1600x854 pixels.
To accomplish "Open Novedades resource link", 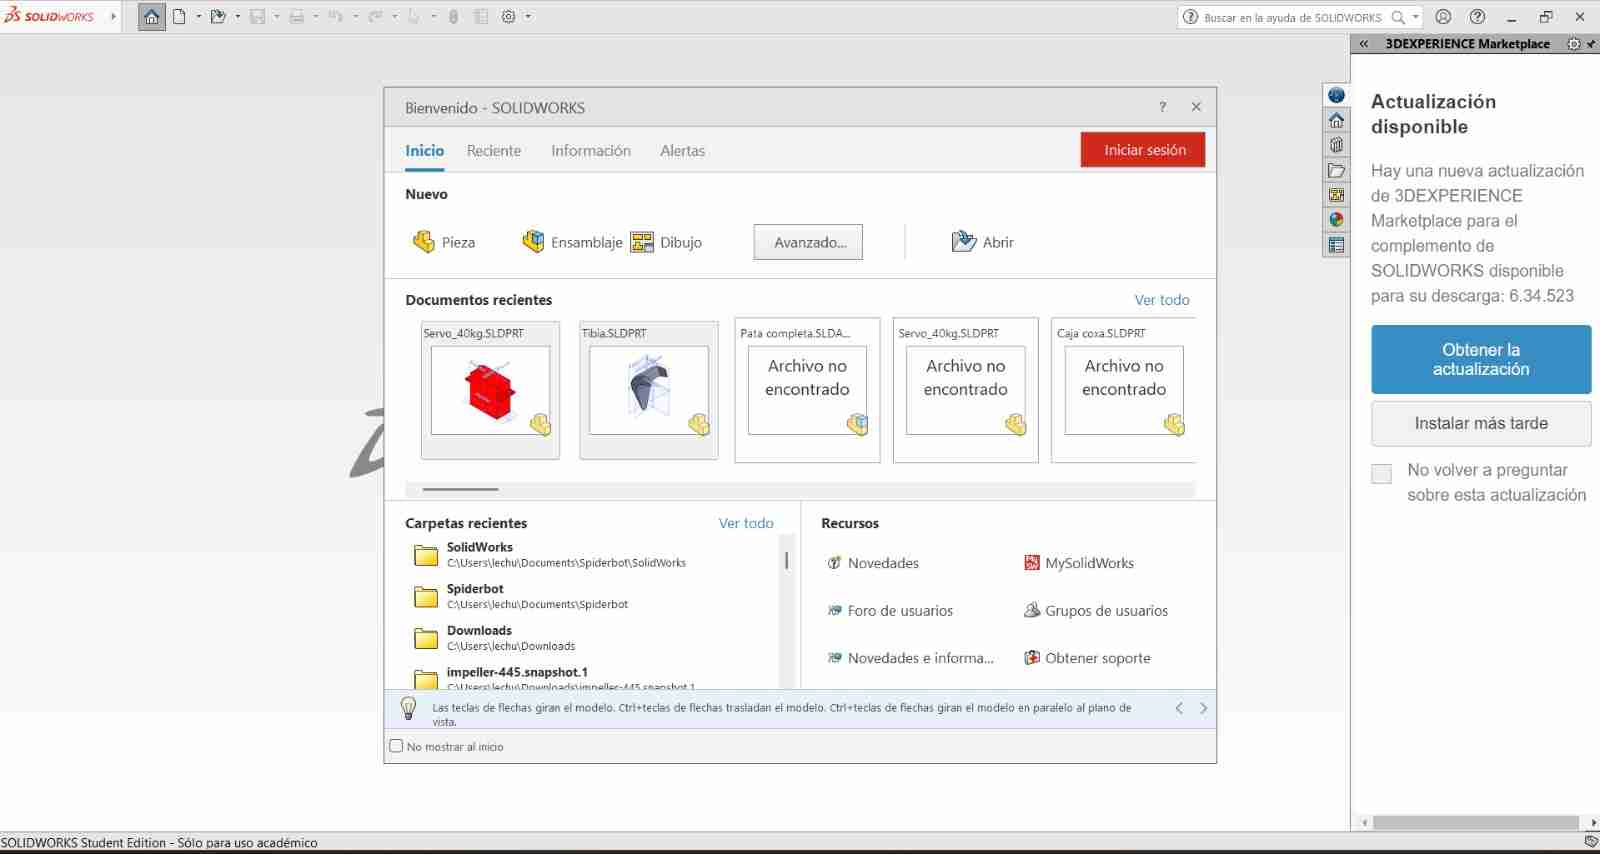I will [873, 563].
